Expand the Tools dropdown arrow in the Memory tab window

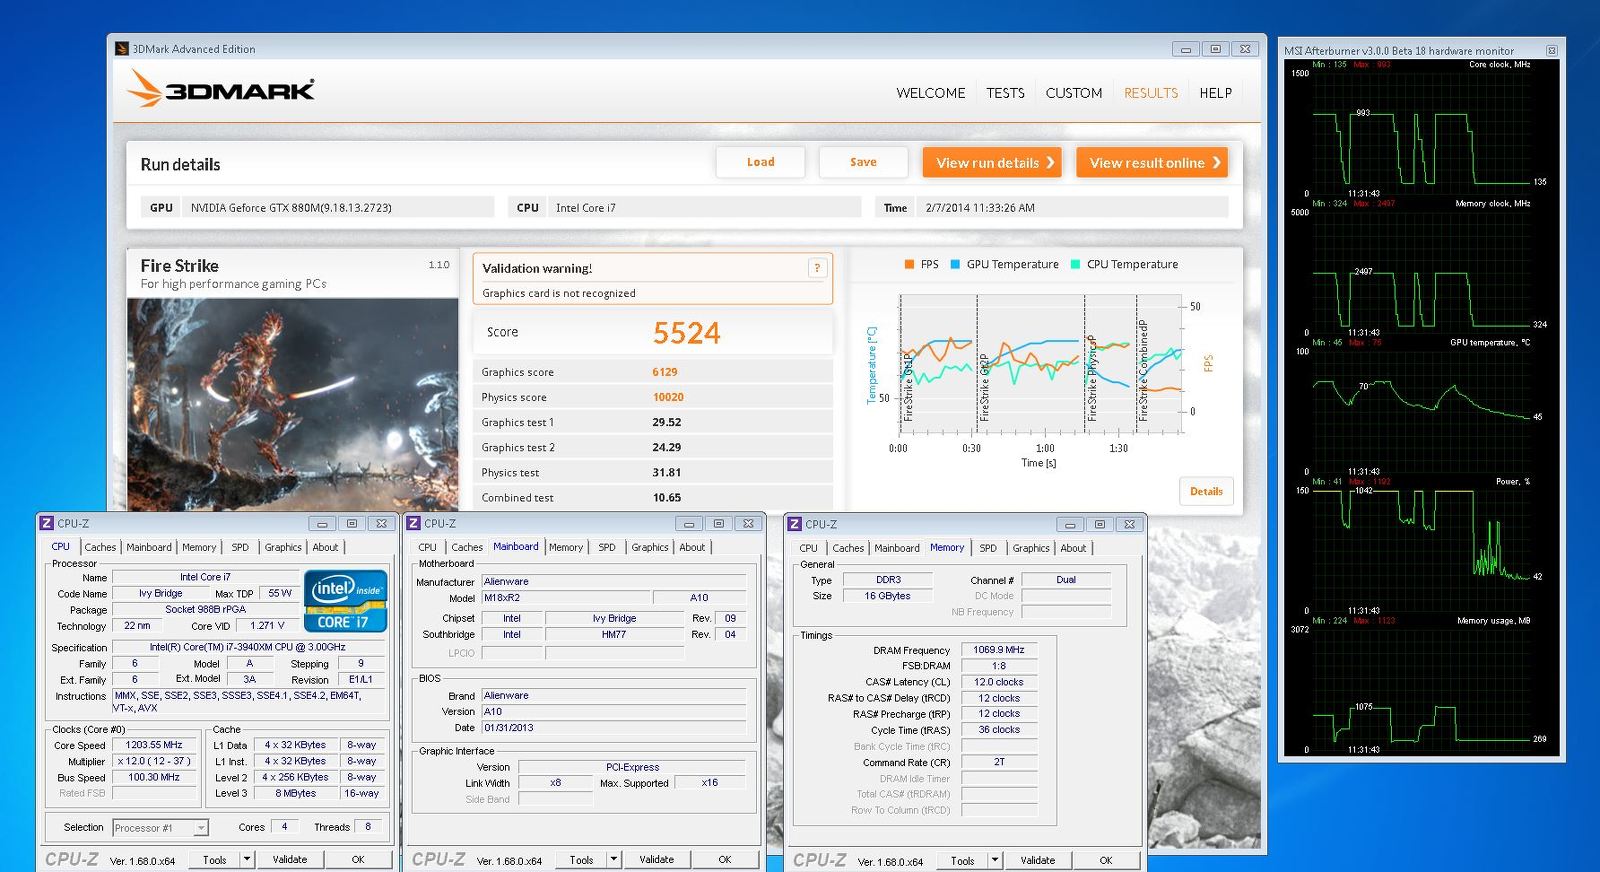[994, 860]
